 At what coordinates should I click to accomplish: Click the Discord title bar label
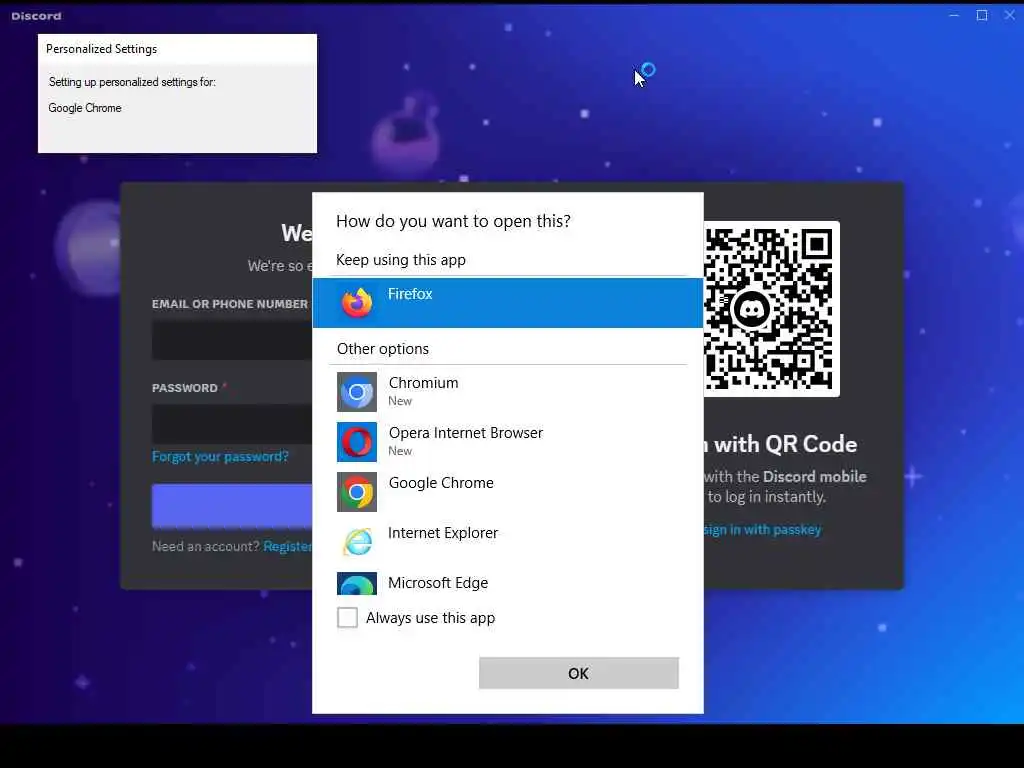(x=37, y=16)
